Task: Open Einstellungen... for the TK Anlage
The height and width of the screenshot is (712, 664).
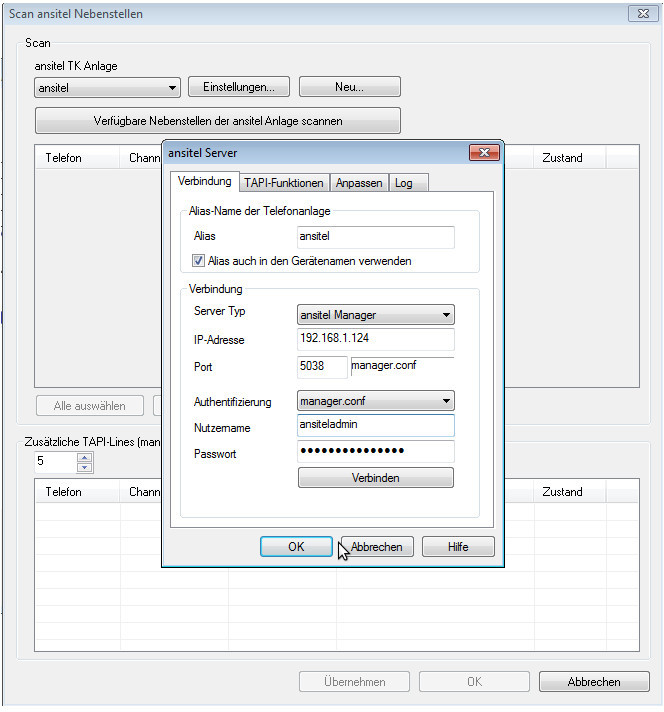Action: 239,88
